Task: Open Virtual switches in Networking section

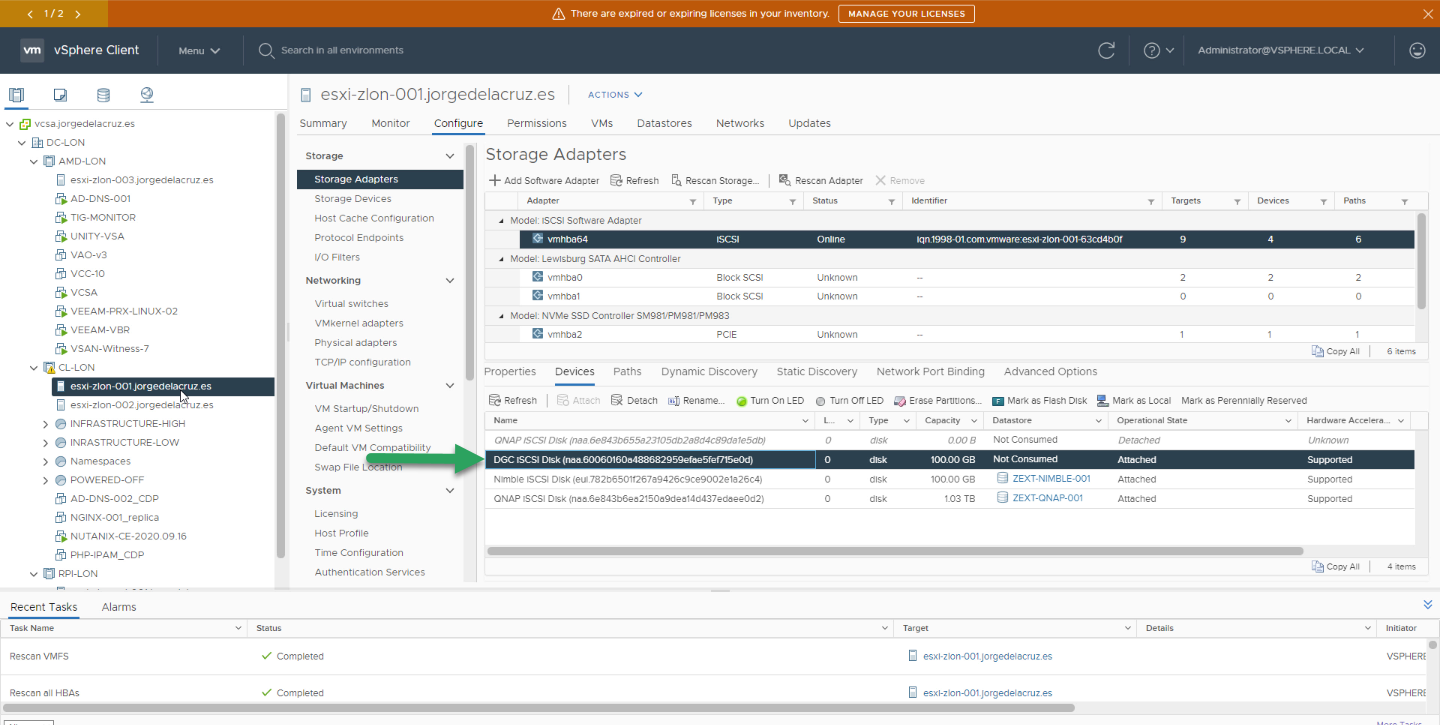Action: click(x=351, y=304)
